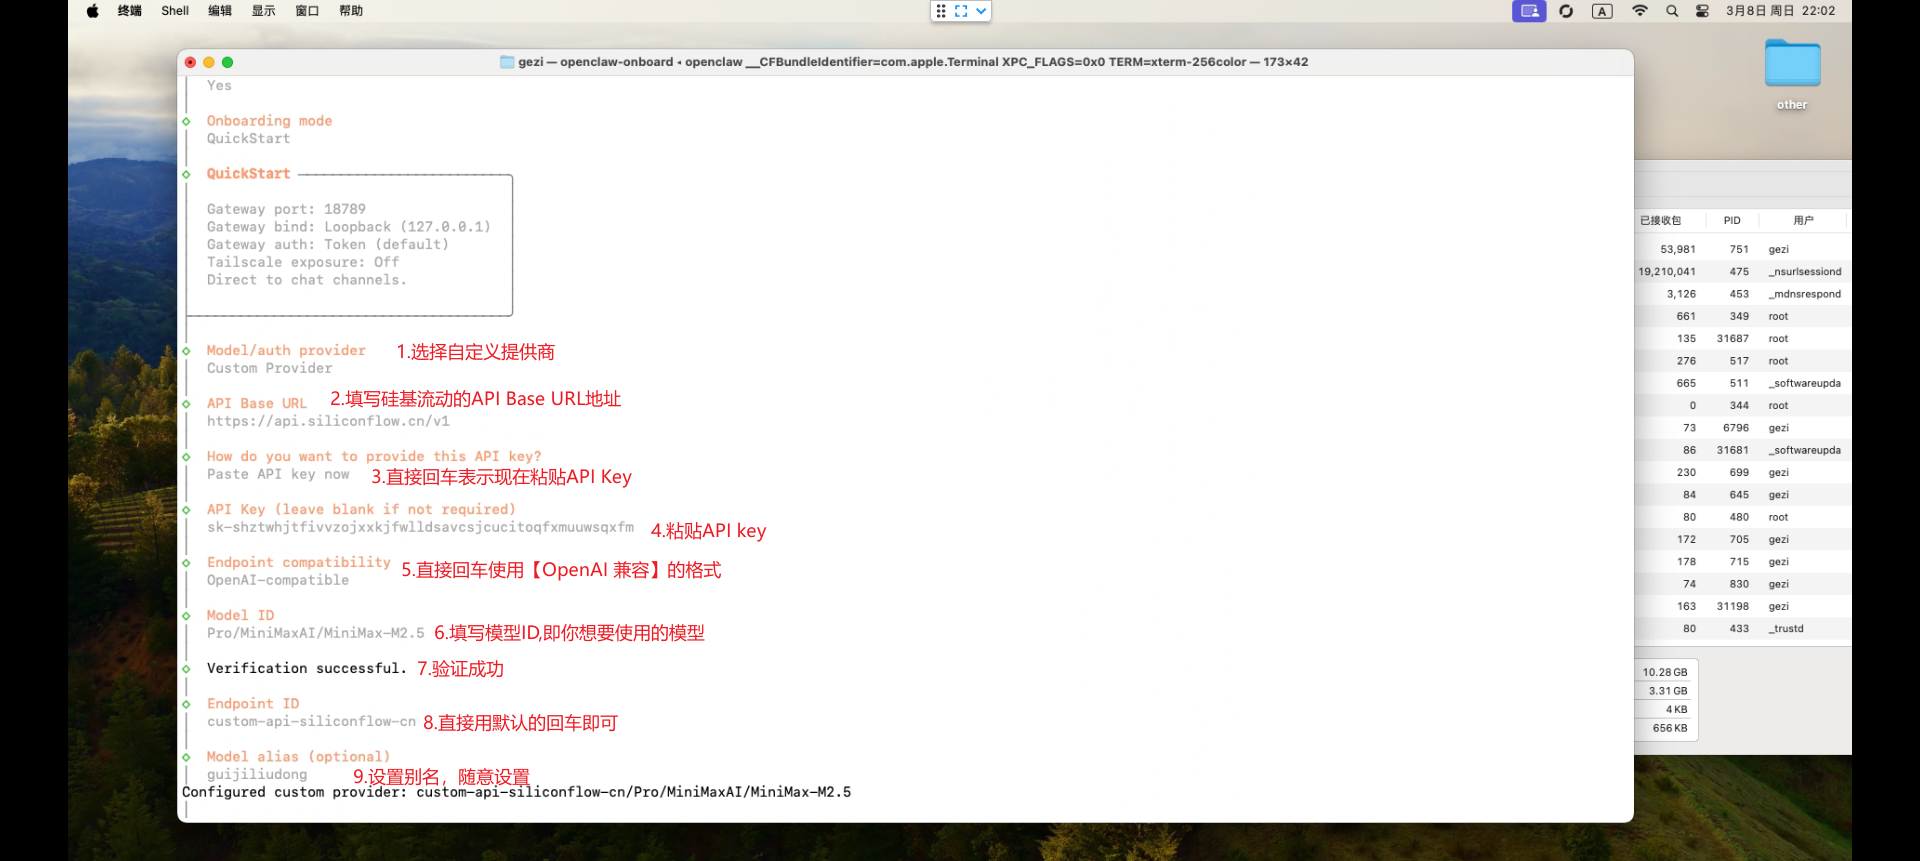Open the 编辑 menu
Image resolution: width=1920 pixels, height=861 pixels.
pos(220,11)
